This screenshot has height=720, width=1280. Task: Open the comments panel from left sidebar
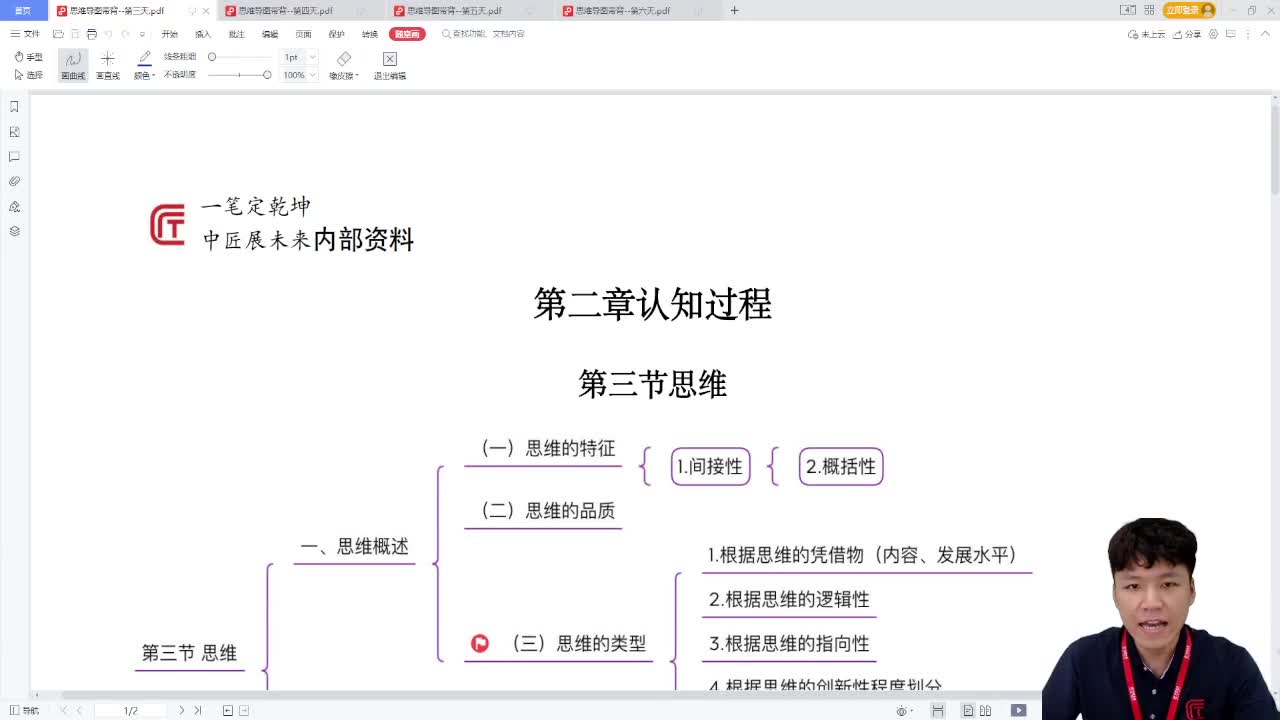tap(13, 156)
